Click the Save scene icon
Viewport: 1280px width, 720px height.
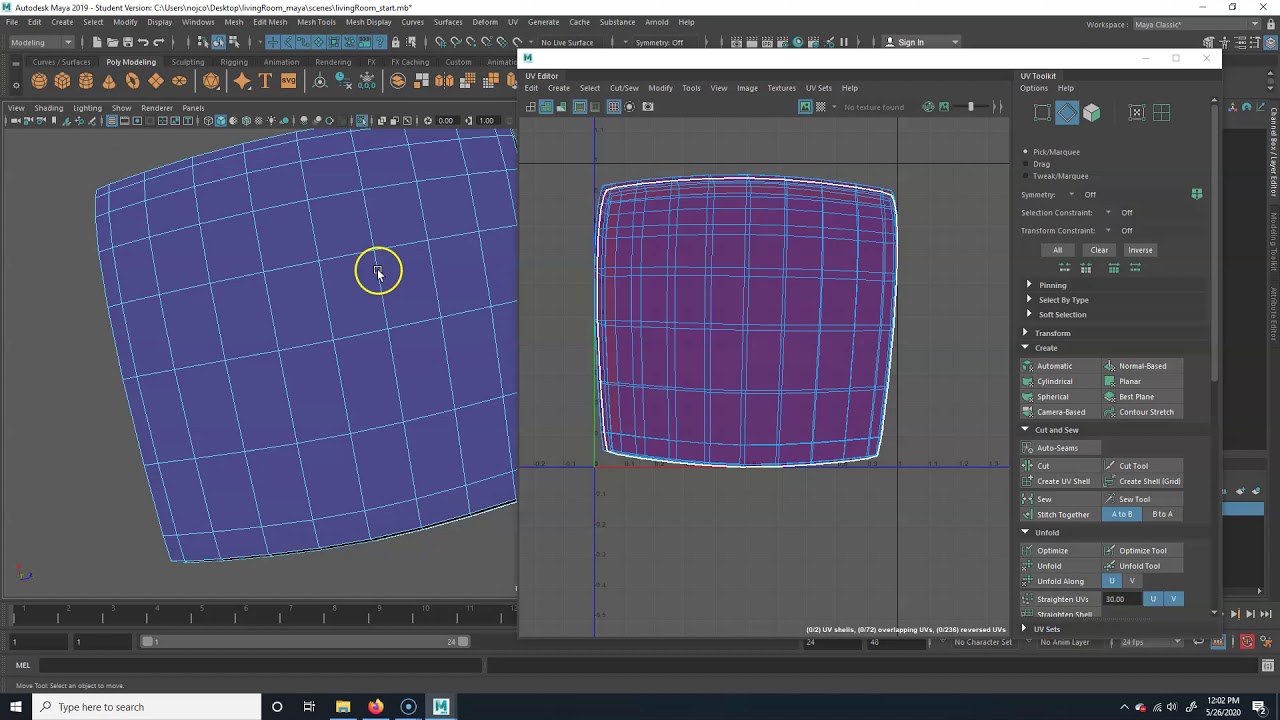point(127,42)
